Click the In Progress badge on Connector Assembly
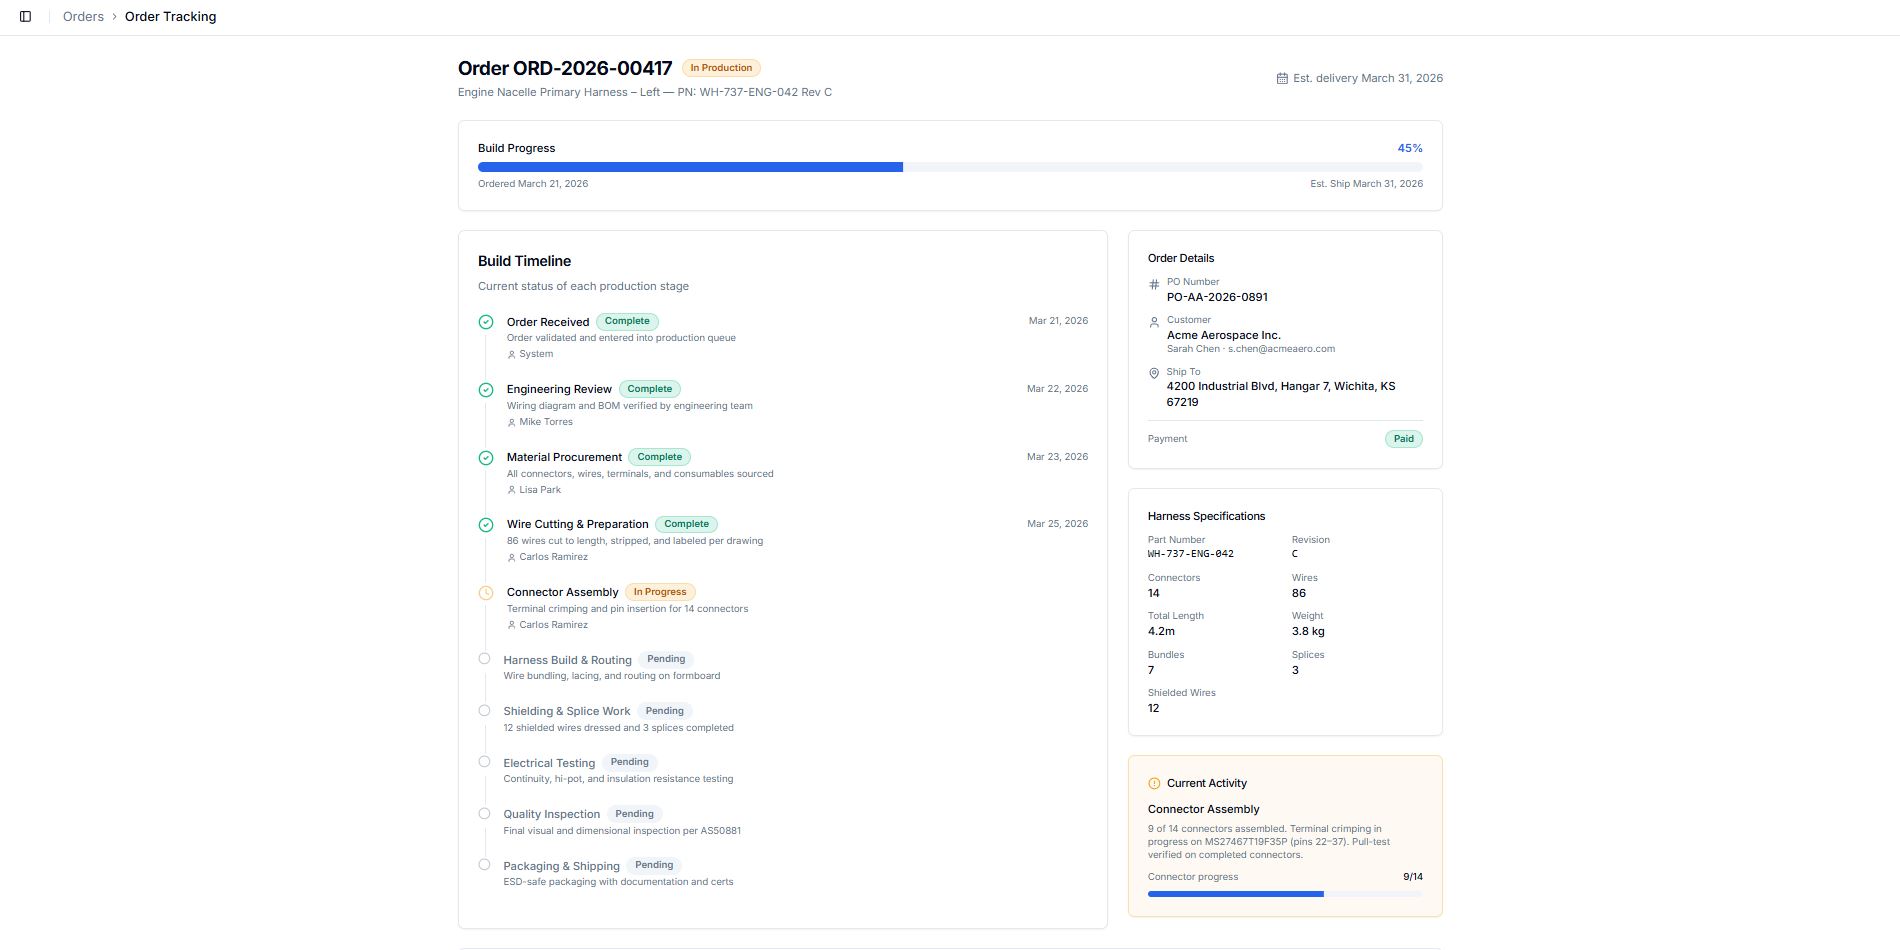1900x950 pixels. tap(660, 592)
